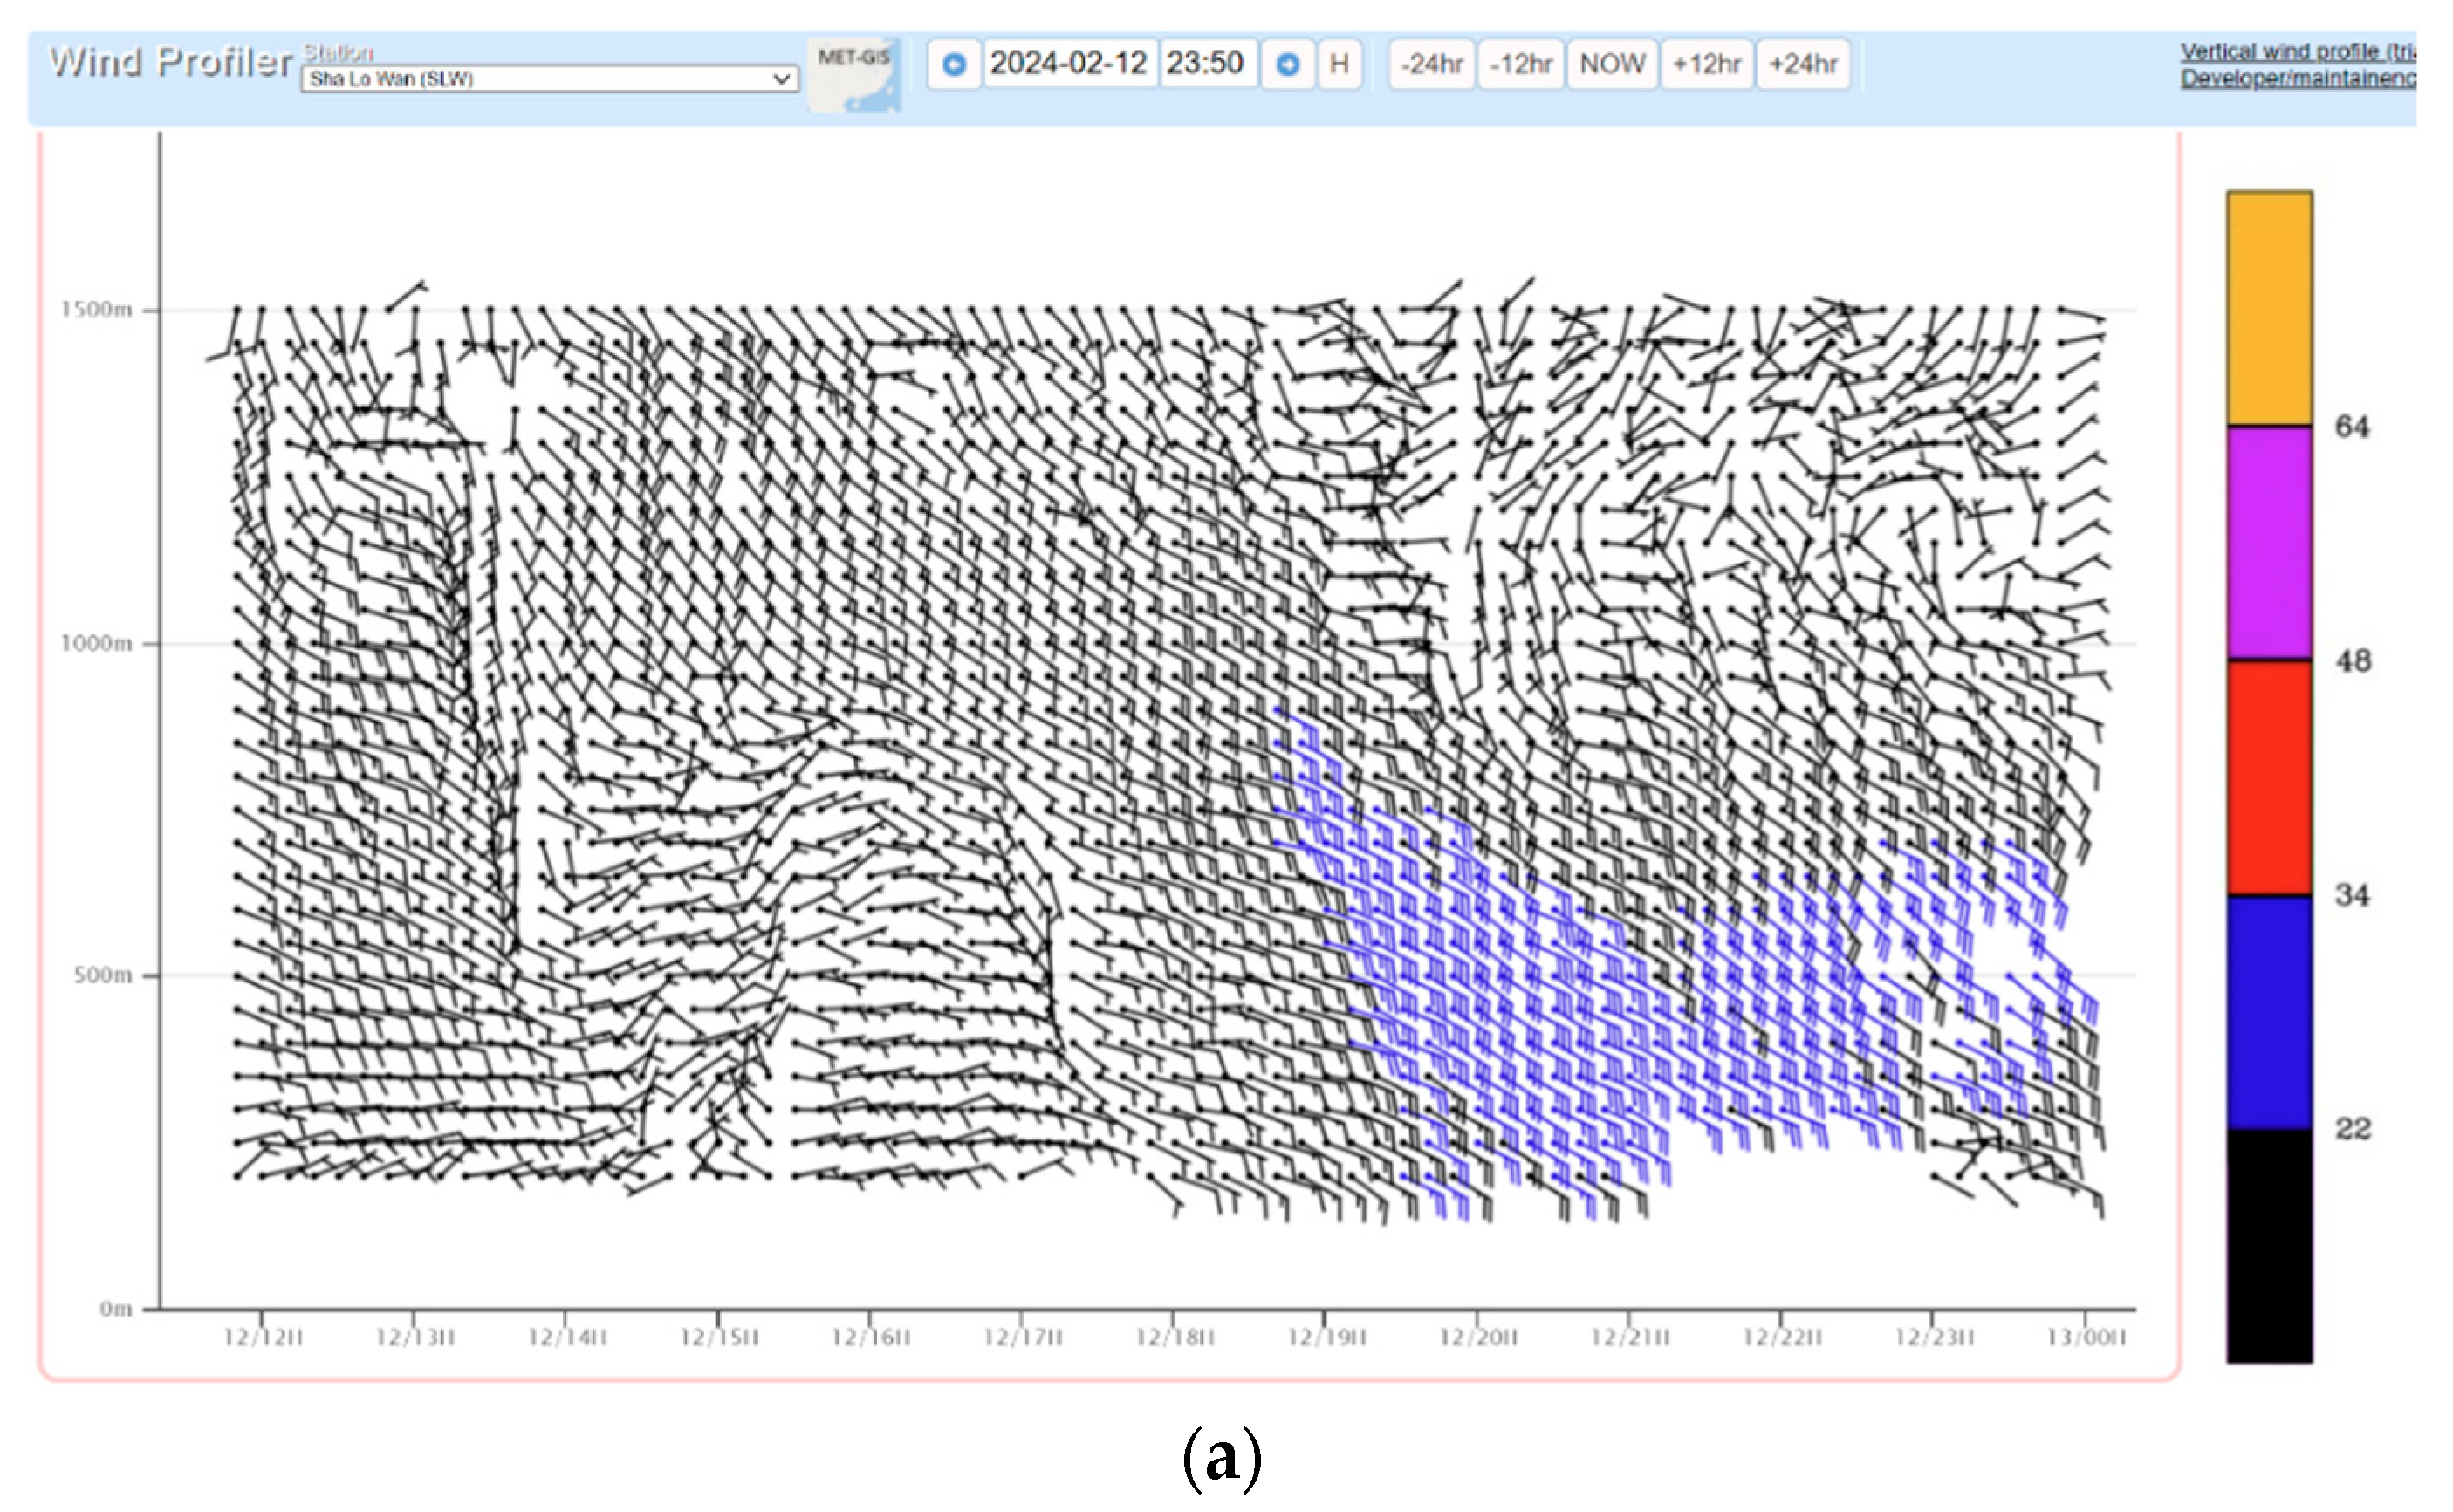Click the legend value 64
The width and height of the screenshot is (2453, 1512).
point(2352,427)
